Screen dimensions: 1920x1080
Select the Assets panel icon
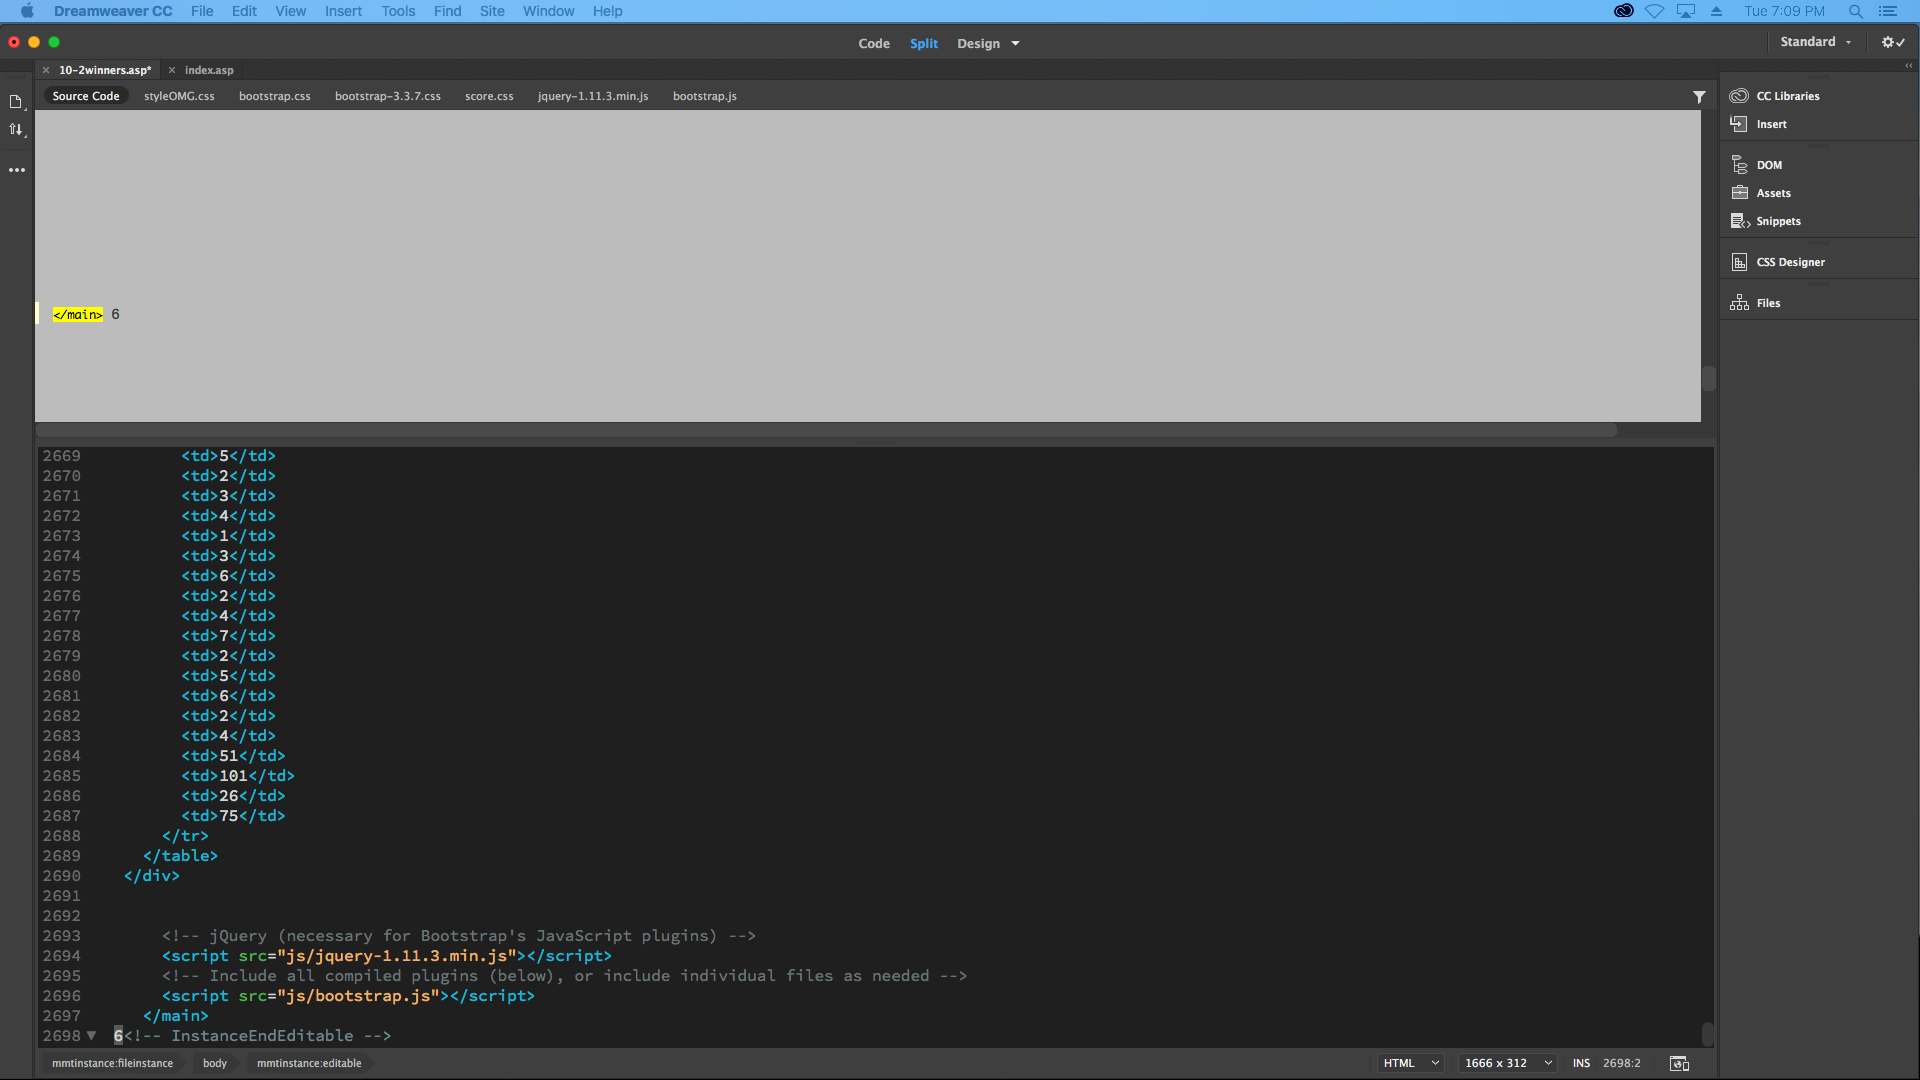[x=1739, y=191]
